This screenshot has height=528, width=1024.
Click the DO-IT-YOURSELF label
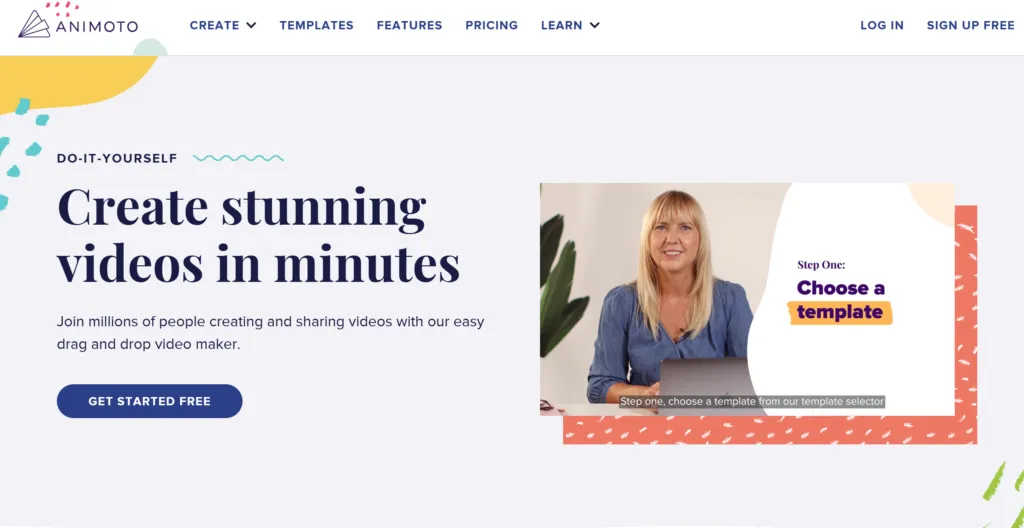click(x=117, y=158)
